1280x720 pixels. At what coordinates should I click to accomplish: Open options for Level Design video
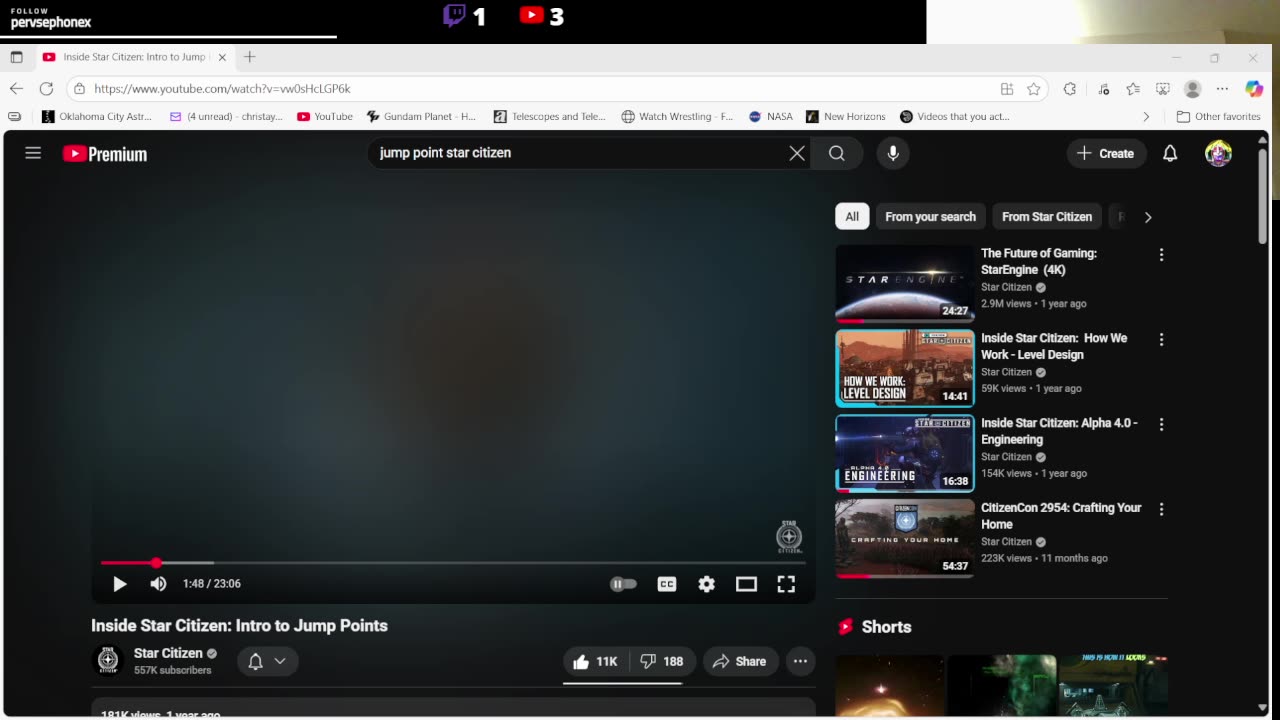[x=1161, y=340]
